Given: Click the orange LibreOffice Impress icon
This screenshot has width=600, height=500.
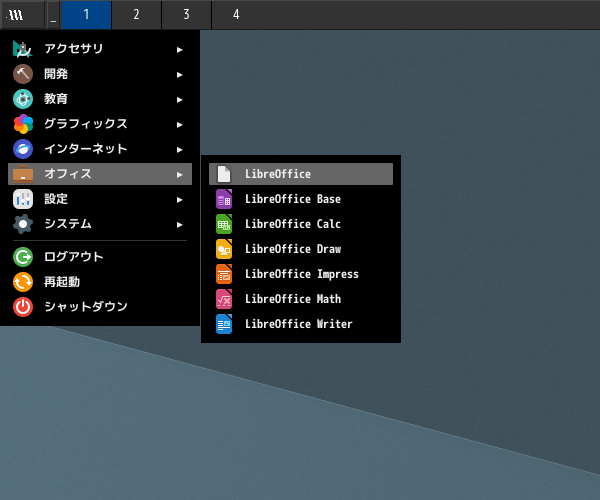Looking at the screenshot, I should point(224,274).
